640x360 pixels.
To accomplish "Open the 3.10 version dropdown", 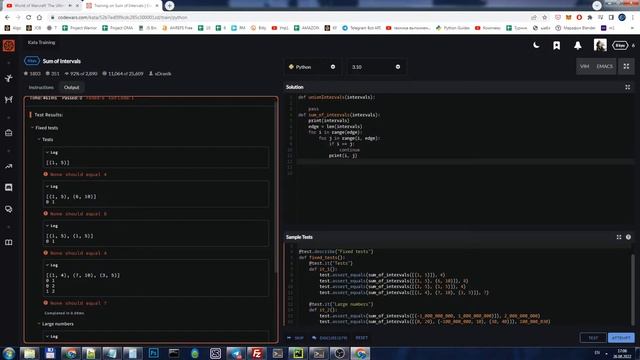I will click(376, 67).
